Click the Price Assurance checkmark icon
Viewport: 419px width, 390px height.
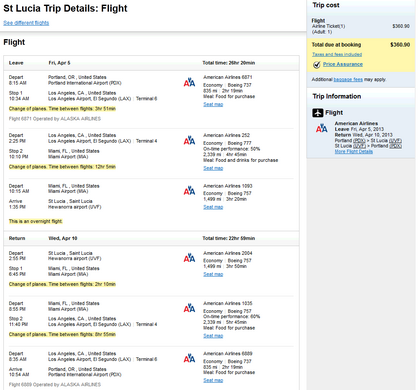tap(317, 65)
